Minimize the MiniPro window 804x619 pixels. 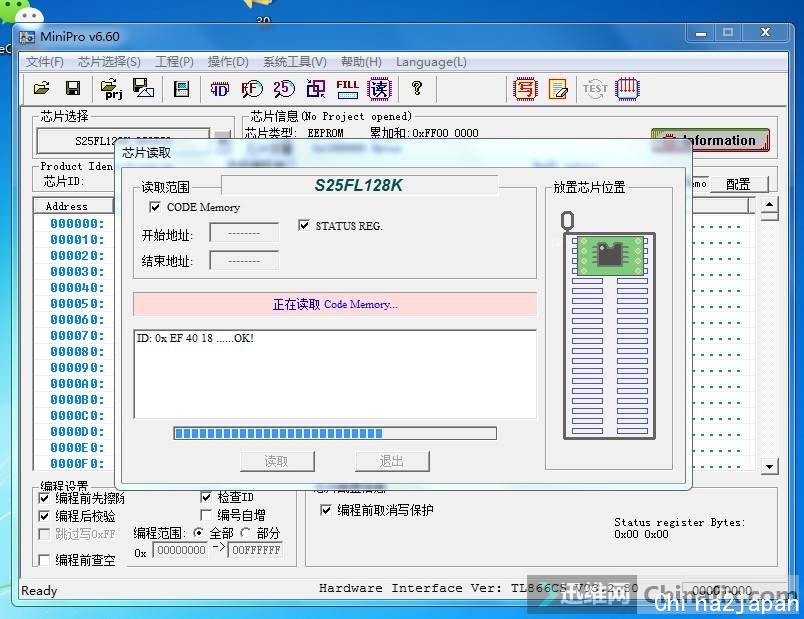(x=701, y=34)
